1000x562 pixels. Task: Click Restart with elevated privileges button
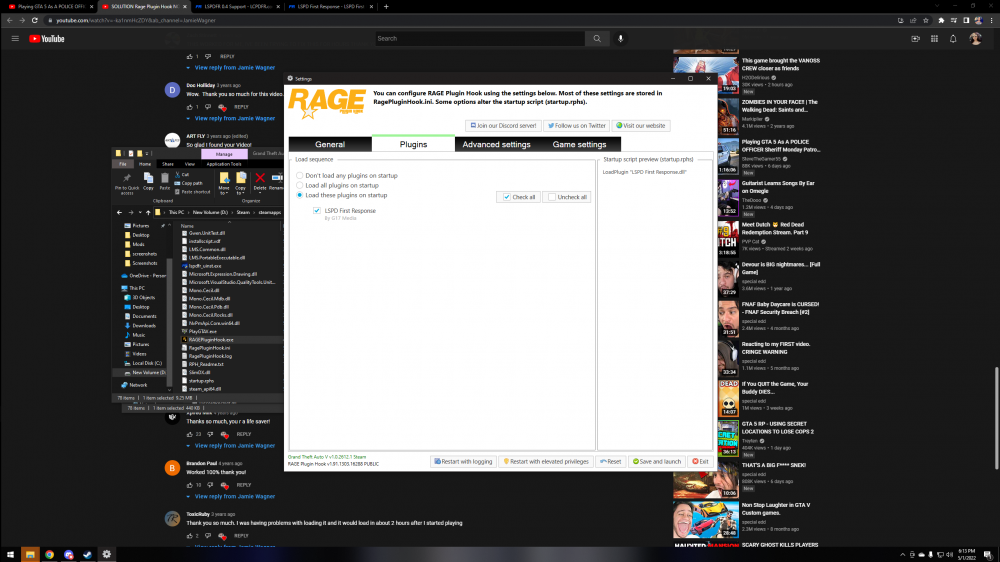[x=546, y=461]
